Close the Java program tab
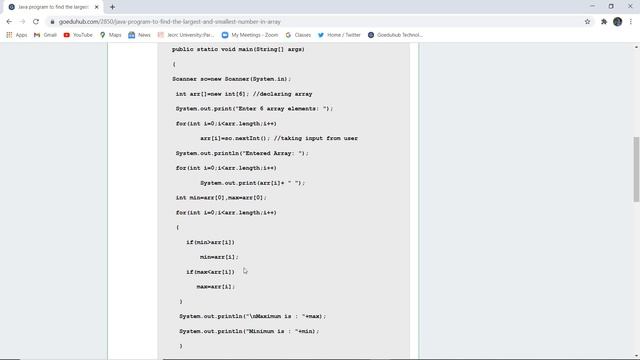 [x=97, y=7]
